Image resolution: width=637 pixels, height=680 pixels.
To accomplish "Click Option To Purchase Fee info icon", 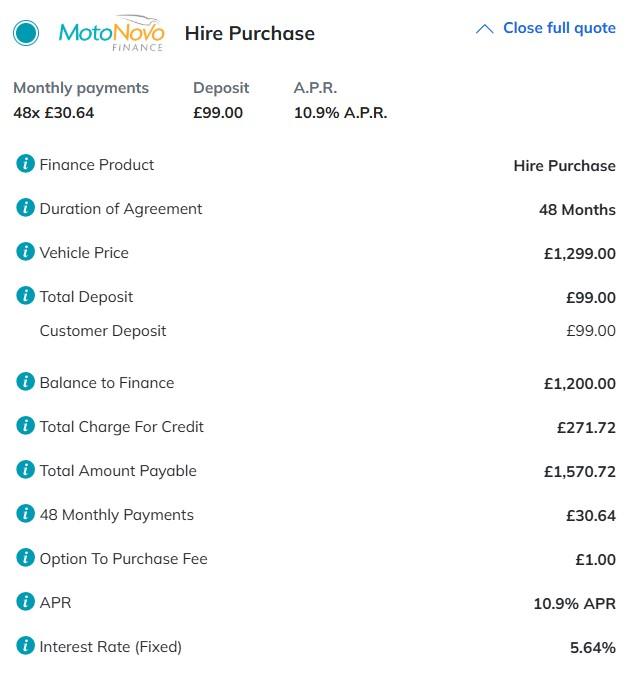I will [25, 558].
